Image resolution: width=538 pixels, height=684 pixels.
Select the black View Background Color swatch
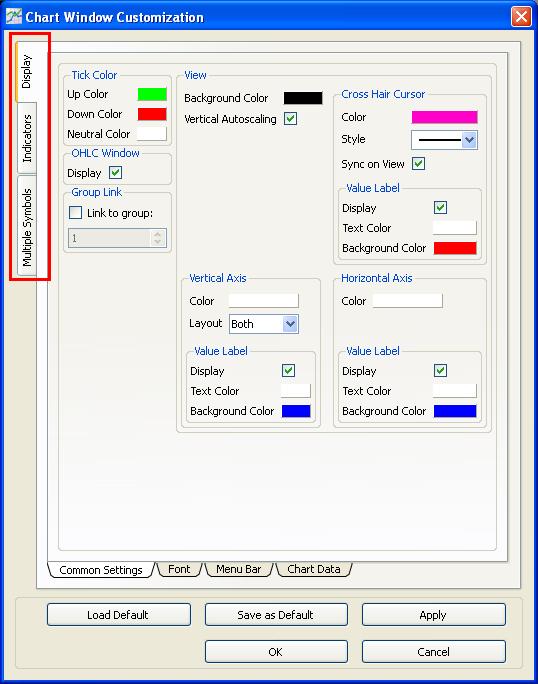[303, 98]
